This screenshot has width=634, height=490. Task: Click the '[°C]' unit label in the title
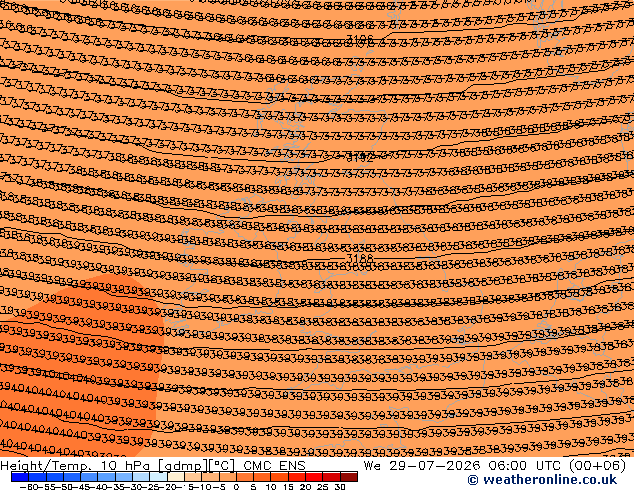tap(222, 466)
